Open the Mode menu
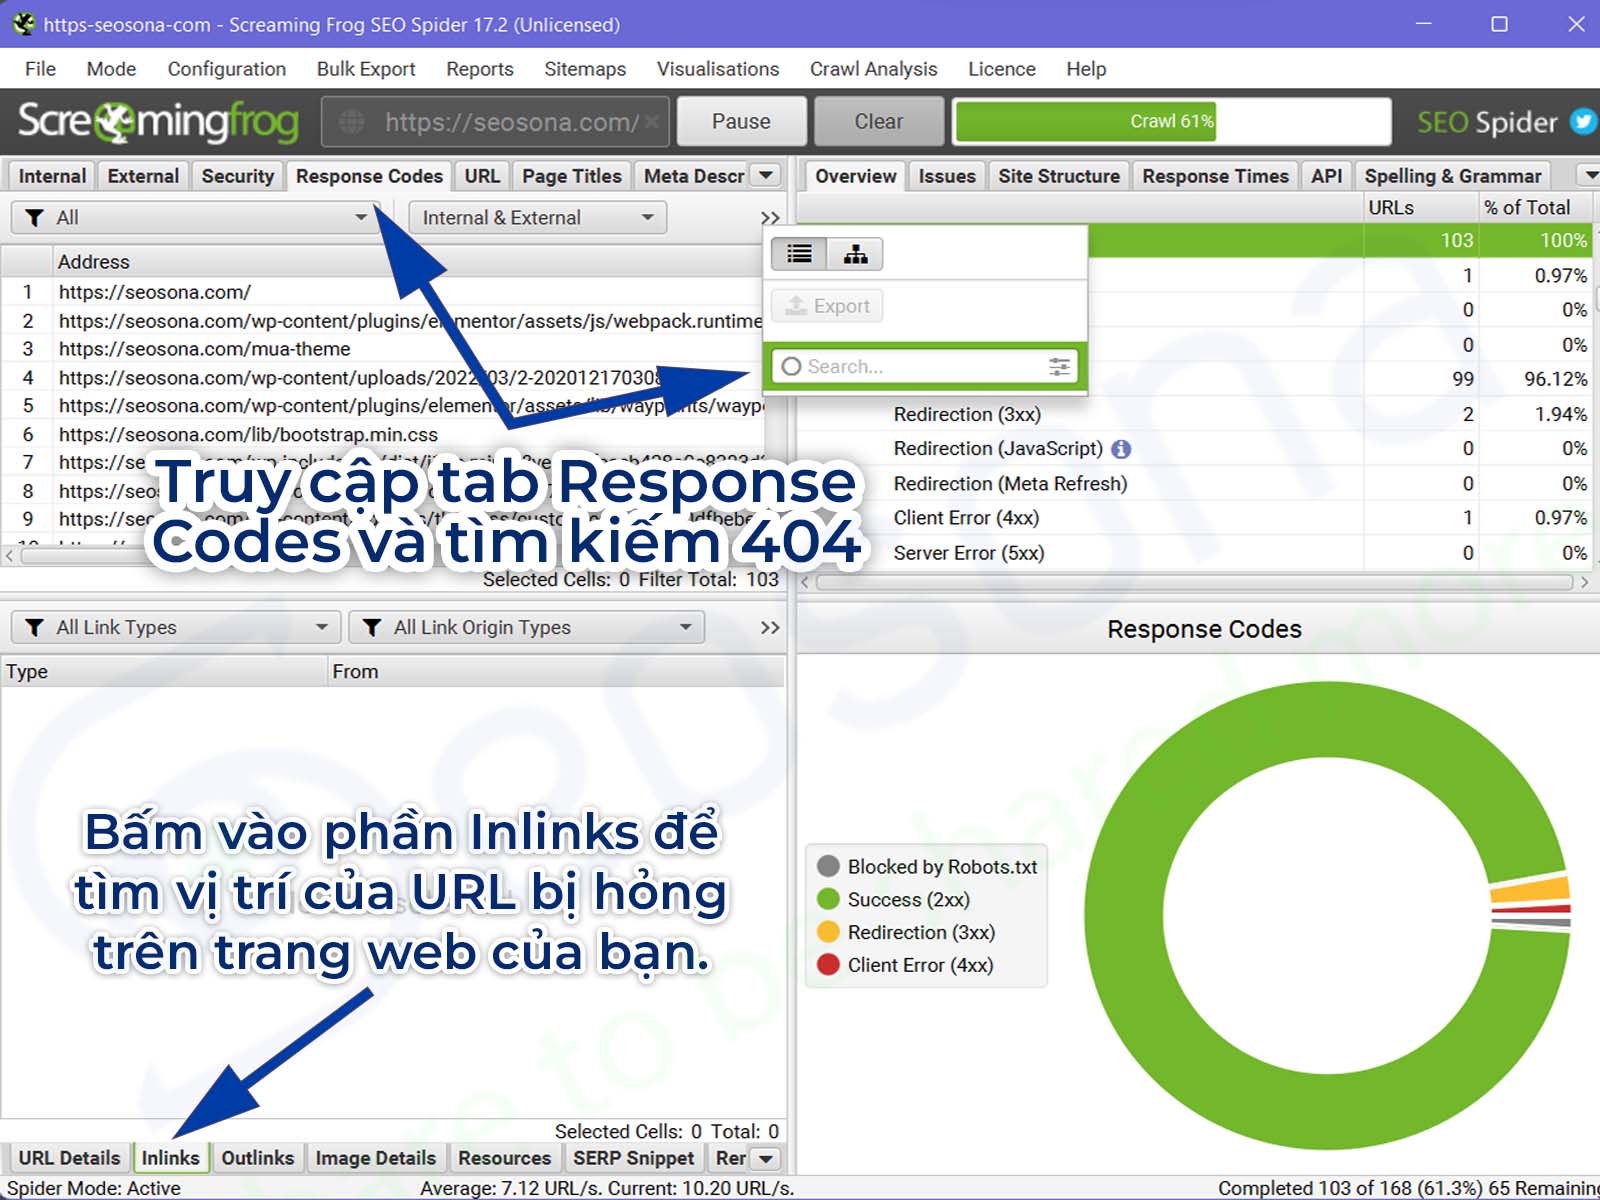Screen dimensions: 1600x1200 [111, 69]
